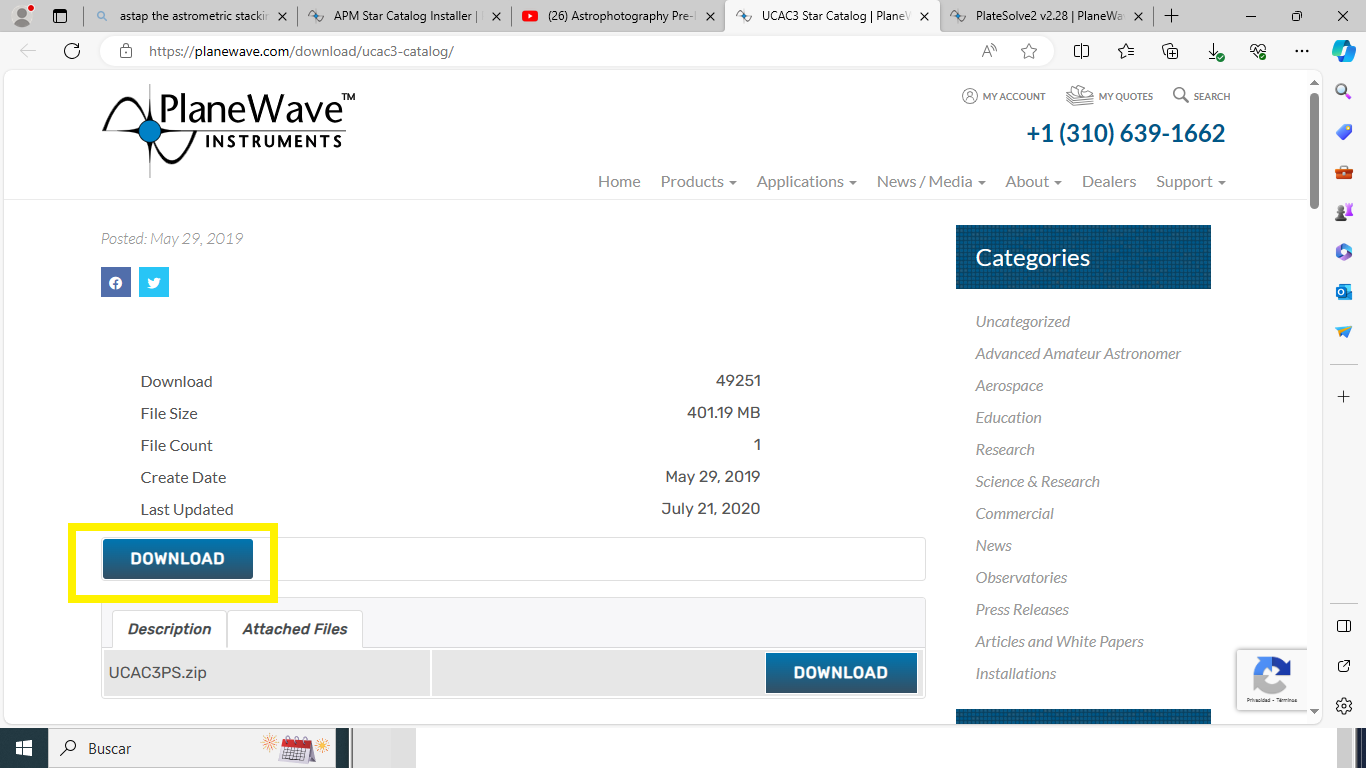Image resolution: width=1366 pixels, height=768 pixels.
Task: Show the Downloads icon panel
Action: [x=1214, y=51]
